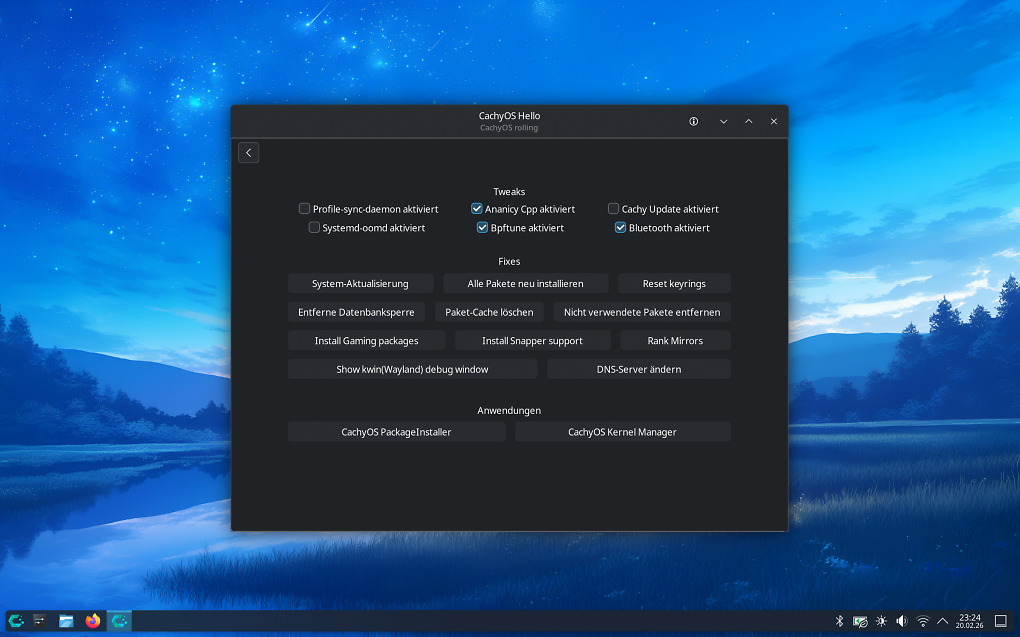Click Install Gaming packages button
Viewport: 1020px width, 637px height.
pos(367,341)
